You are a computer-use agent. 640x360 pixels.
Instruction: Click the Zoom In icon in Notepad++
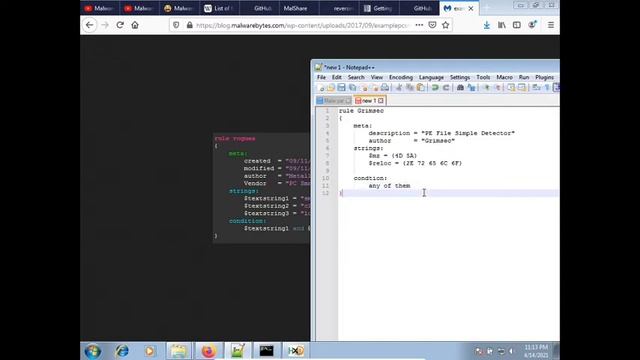(486, 87)
